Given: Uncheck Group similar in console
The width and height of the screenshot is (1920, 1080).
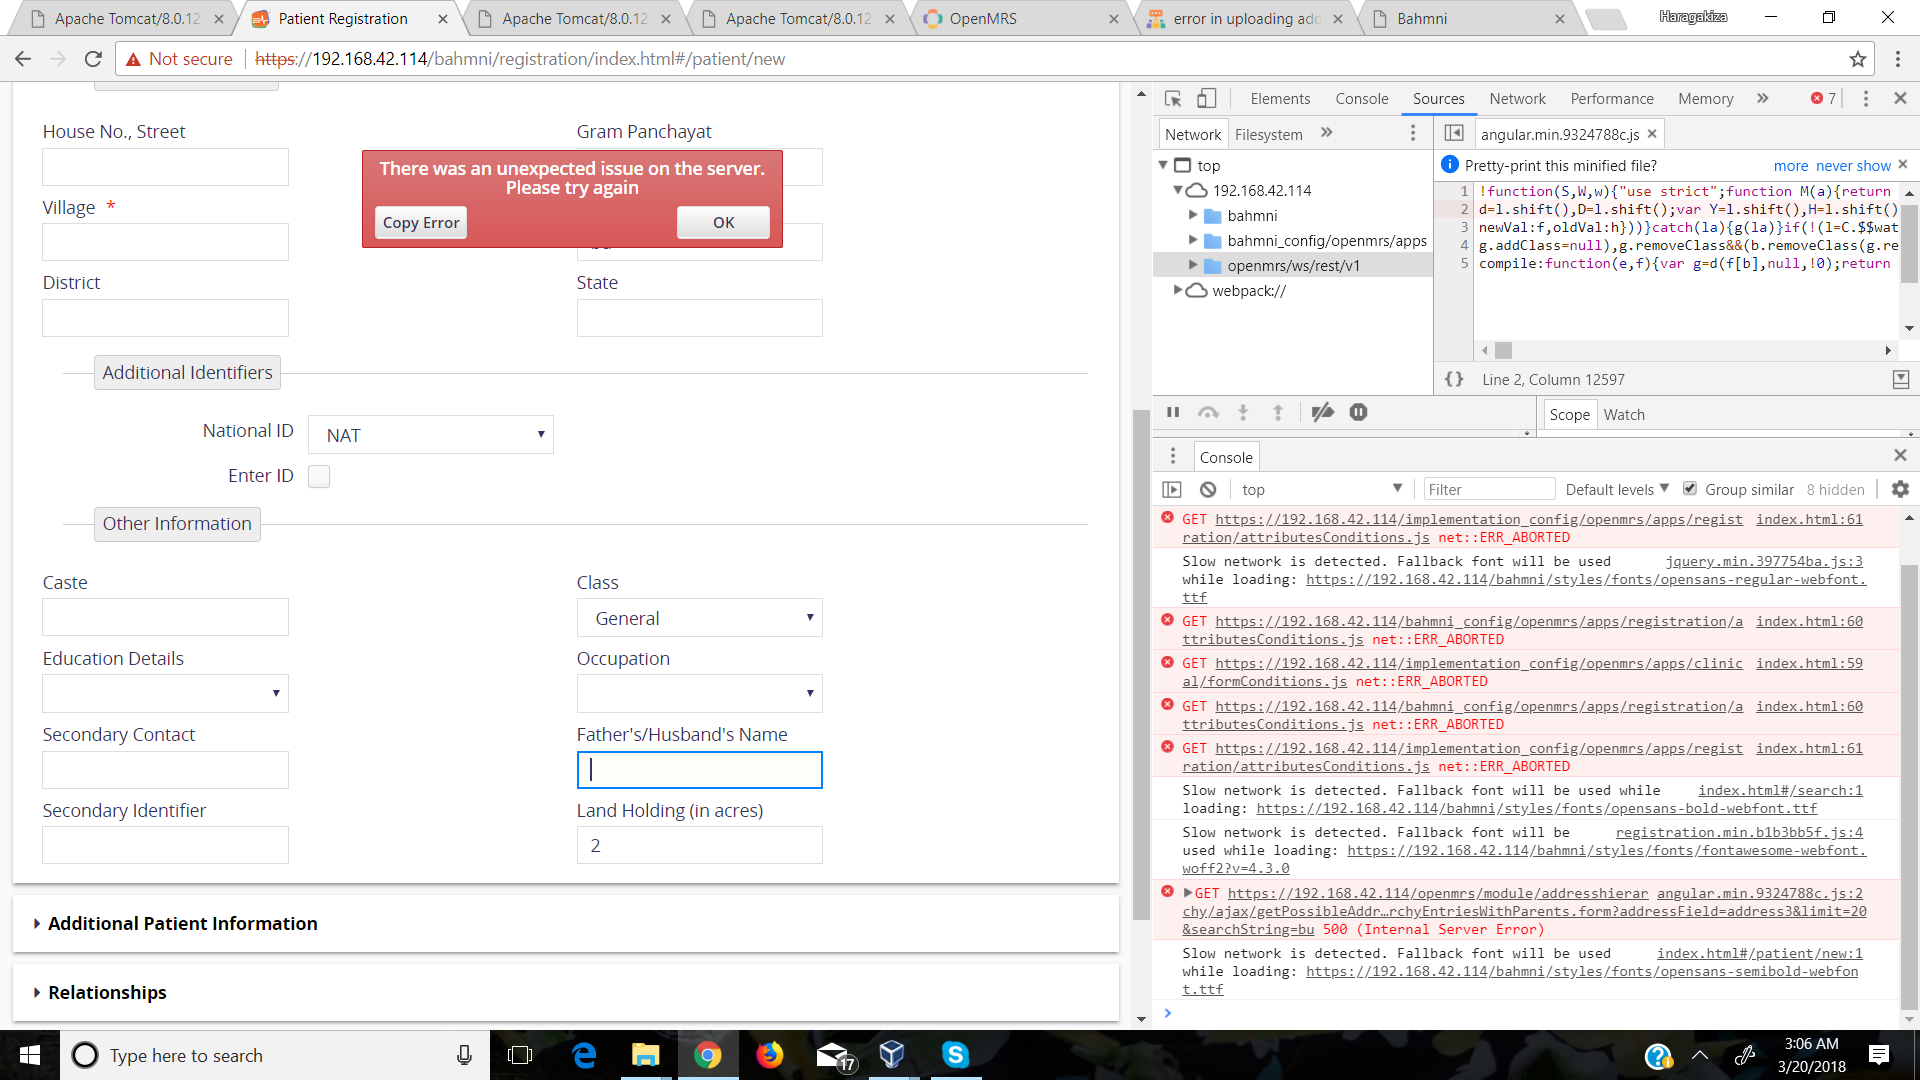Looking at the screenshot, I should (1690, 489).
